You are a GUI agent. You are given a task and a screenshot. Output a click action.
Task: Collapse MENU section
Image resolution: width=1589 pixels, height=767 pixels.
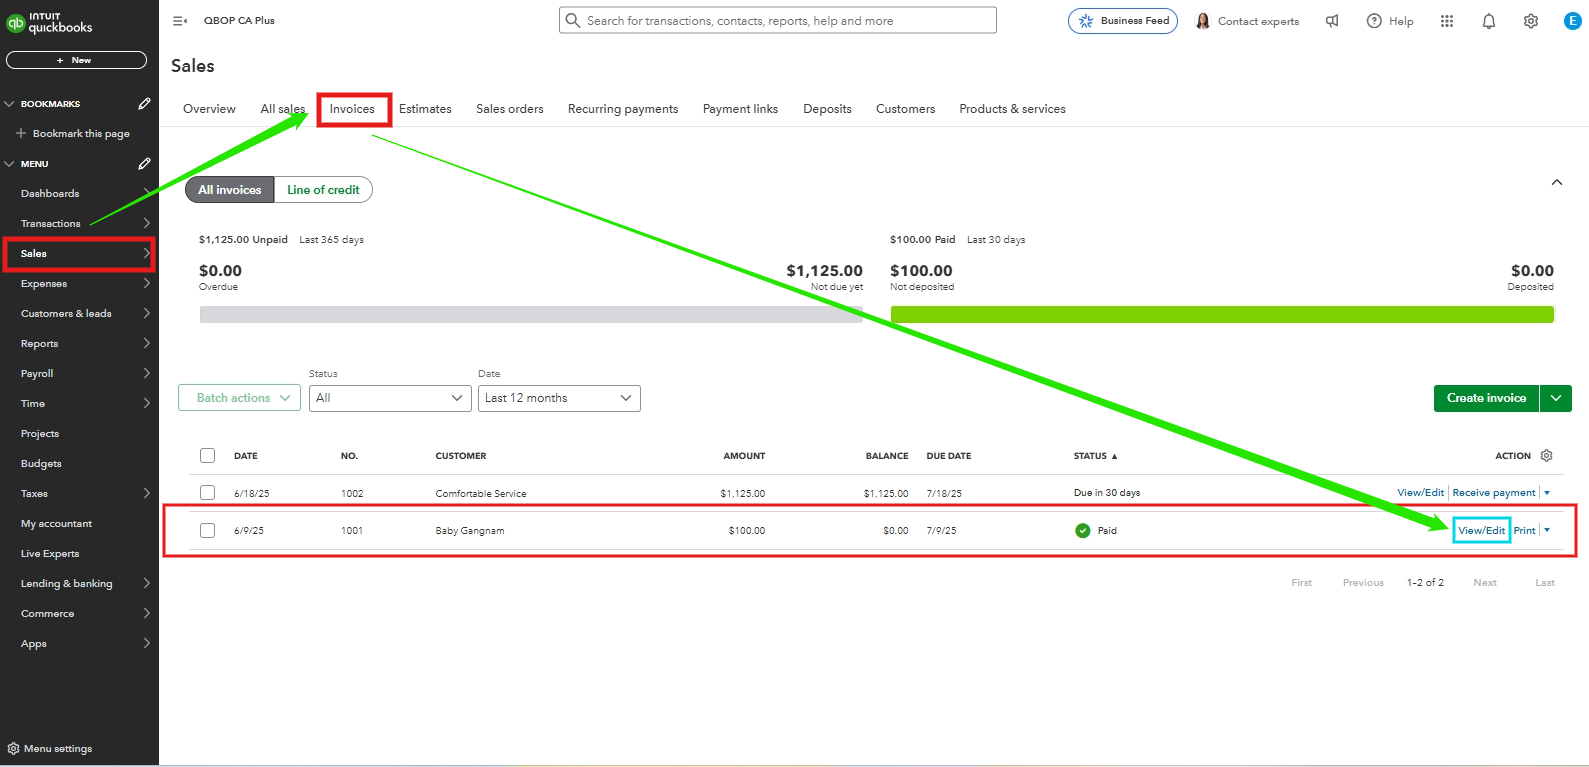10,164
